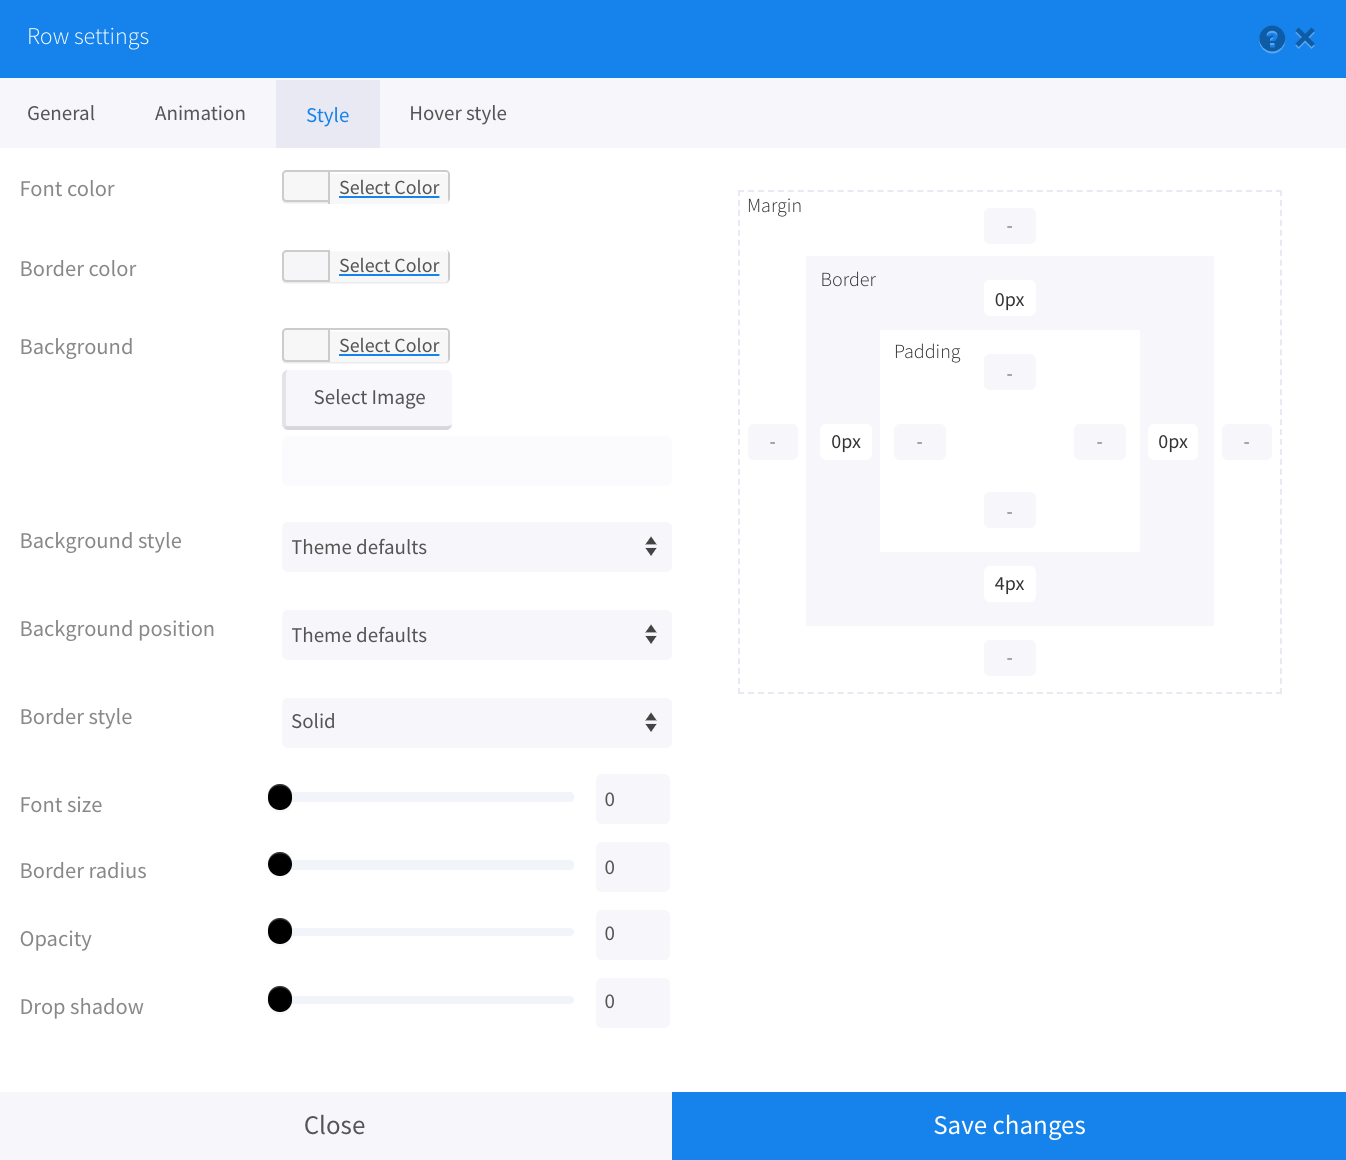Screen dimensions: 1346x1160
Task: Click the Opacity slider handle
Action: (280, 932)
